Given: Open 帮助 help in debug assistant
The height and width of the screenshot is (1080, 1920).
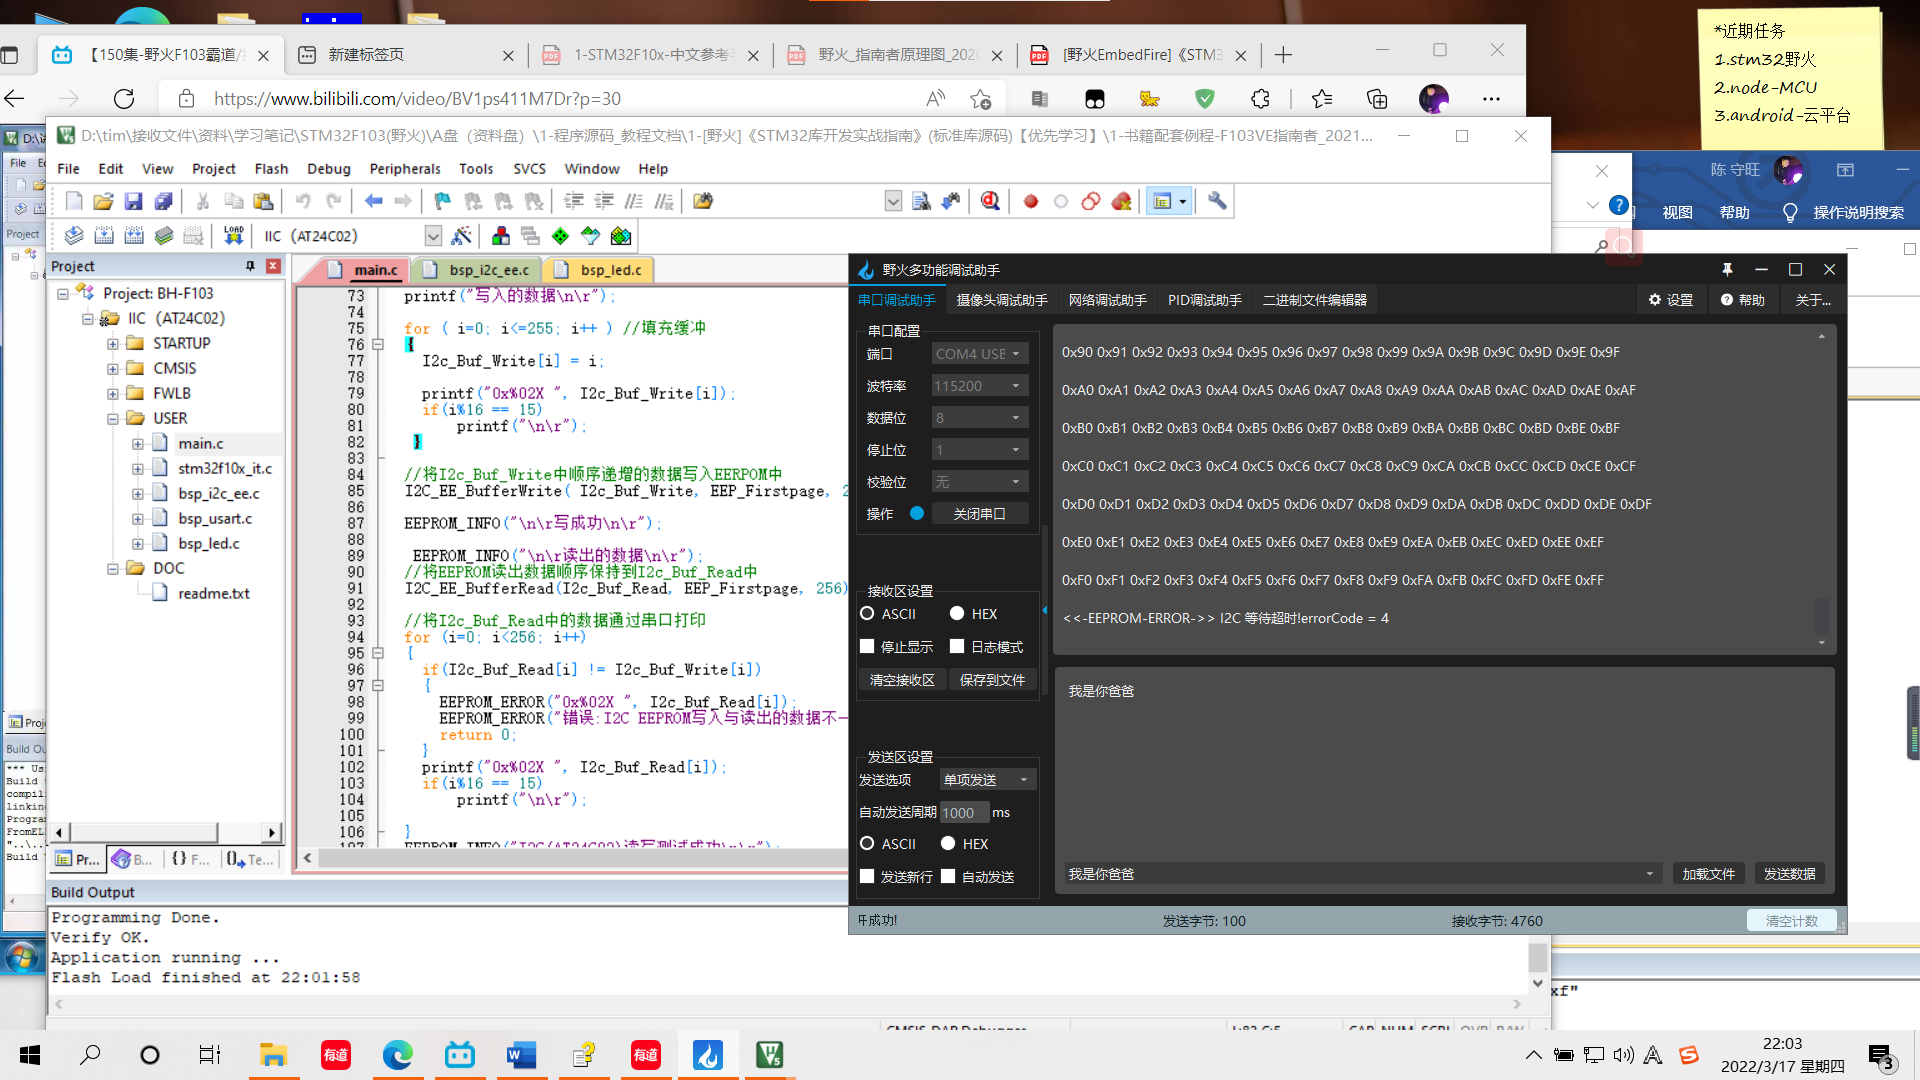Looking at the screenshot, I should (1743, 300).
